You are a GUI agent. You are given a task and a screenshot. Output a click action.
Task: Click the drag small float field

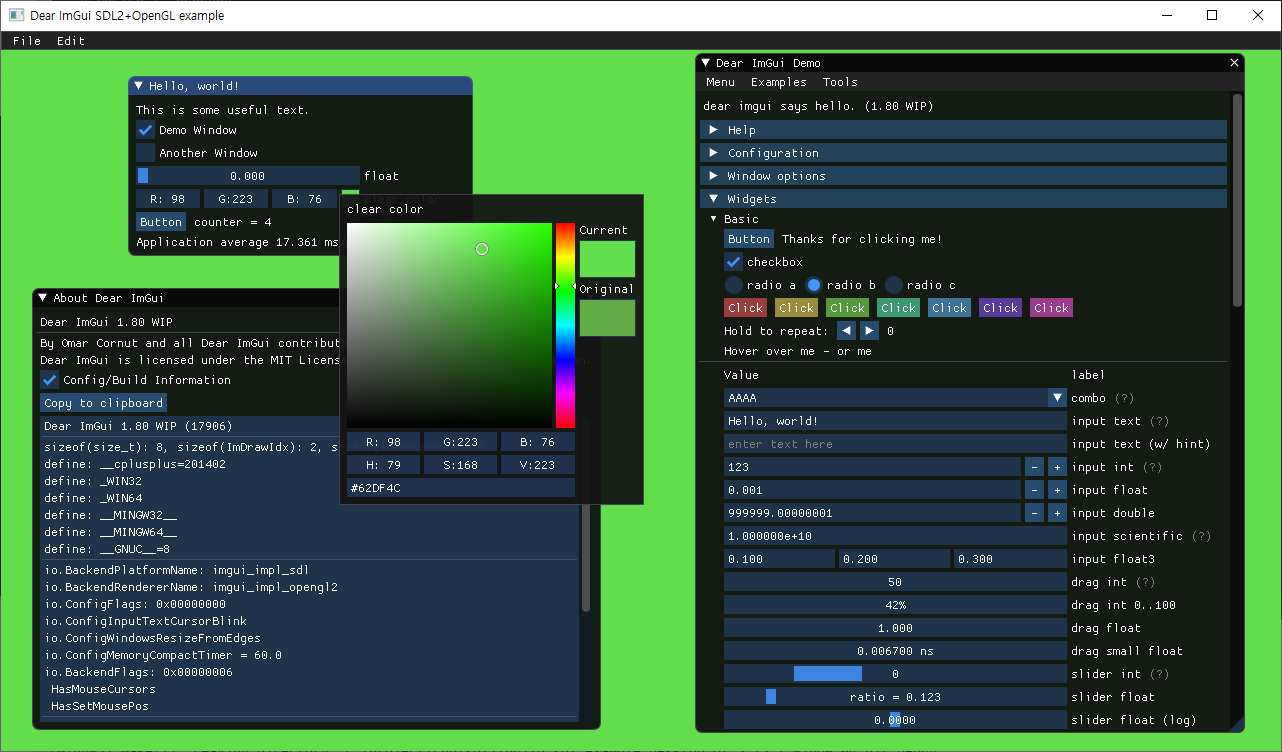(895, 651)
